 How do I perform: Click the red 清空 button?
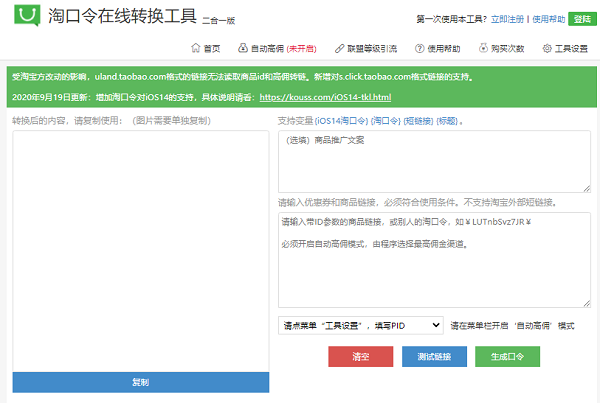360,357
